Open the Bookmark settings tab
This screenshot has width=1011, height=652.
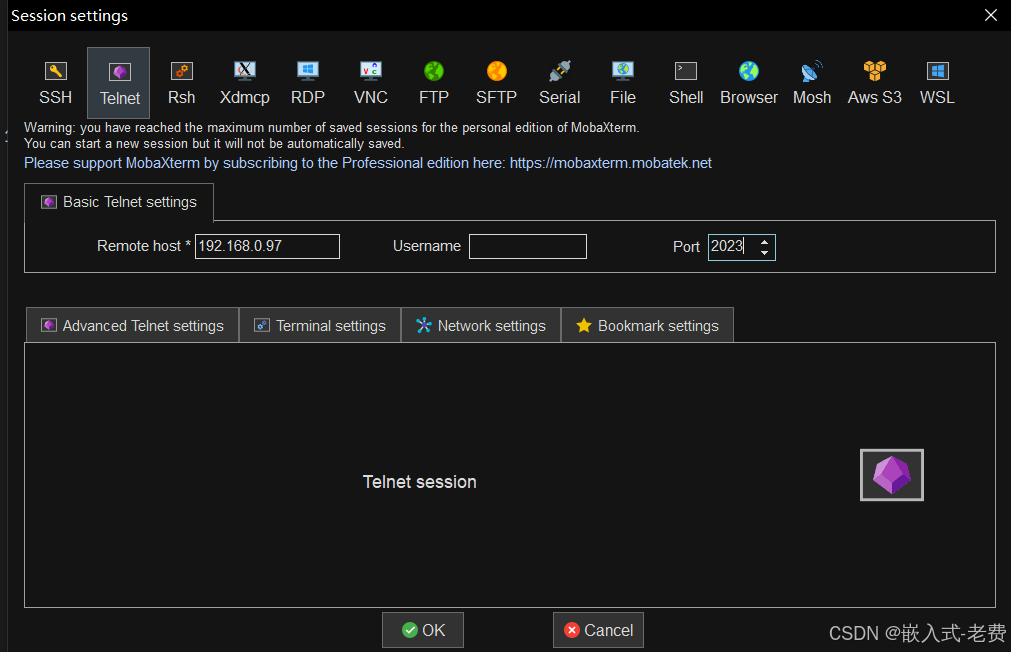[647, 326]
